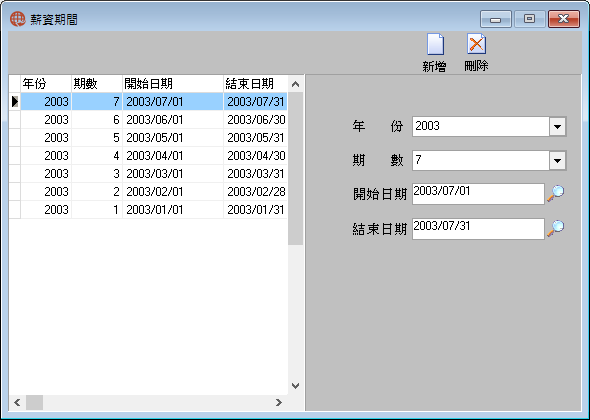This screenshot has width=590, height=420.
Task: Click in the 結束日期 input field
Action: (478, 228)
